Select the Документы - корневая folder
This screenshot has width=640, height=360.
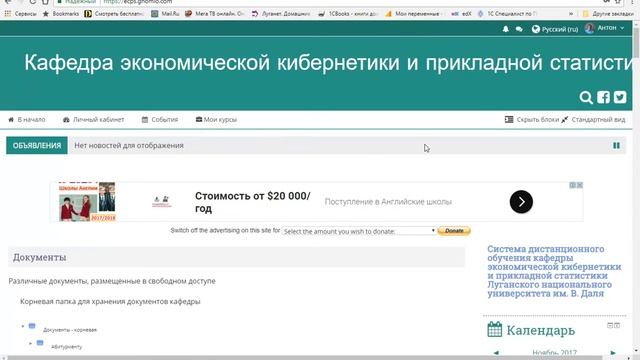coord(70,330)
